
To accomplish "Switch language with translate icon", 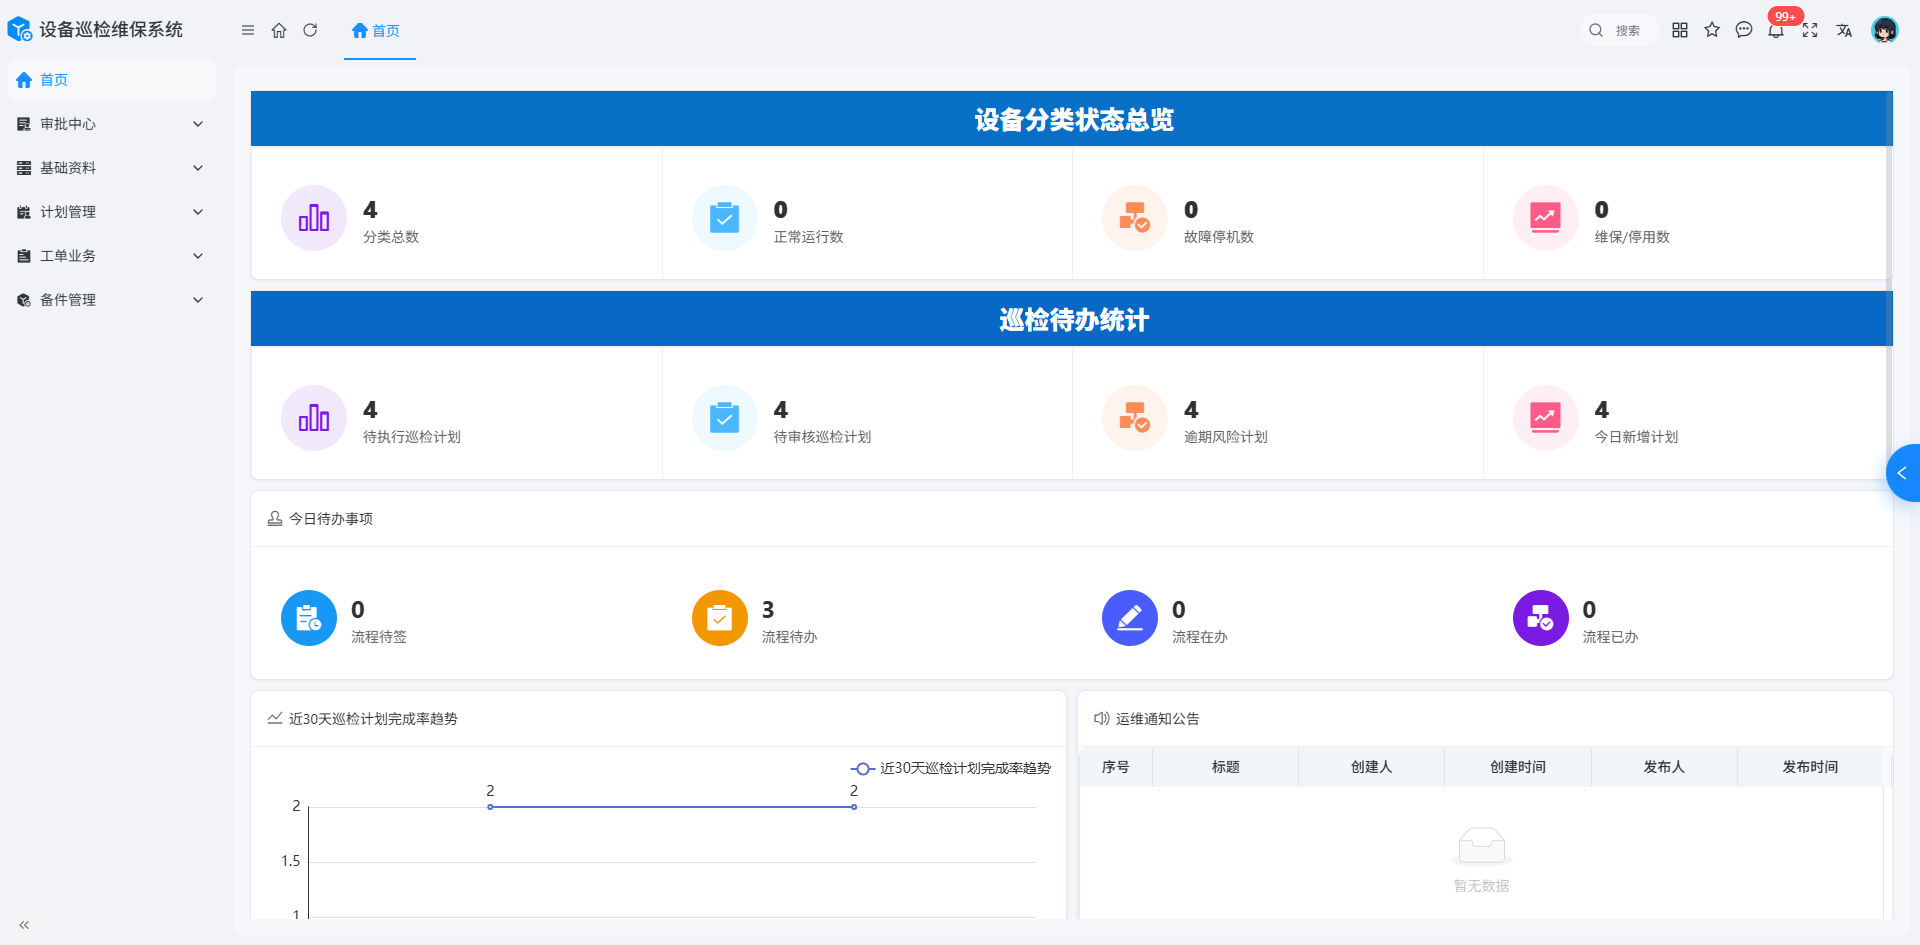I will (1844, 30).
